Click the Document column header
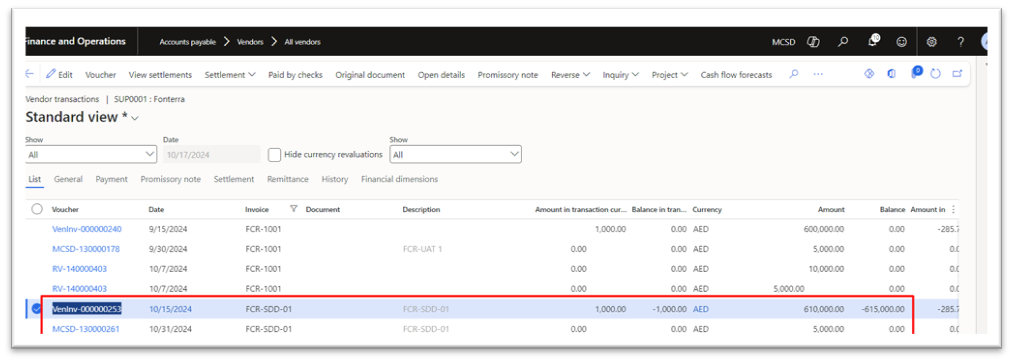 322,209
